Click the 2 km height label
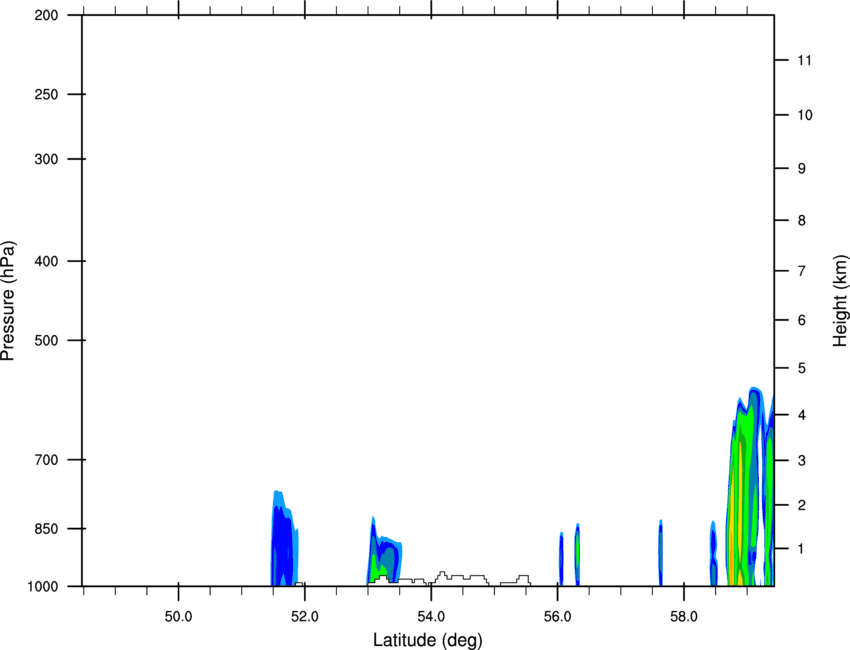This screenshot has width=850, height=650. pyautogui.click(x=801, y=505)
